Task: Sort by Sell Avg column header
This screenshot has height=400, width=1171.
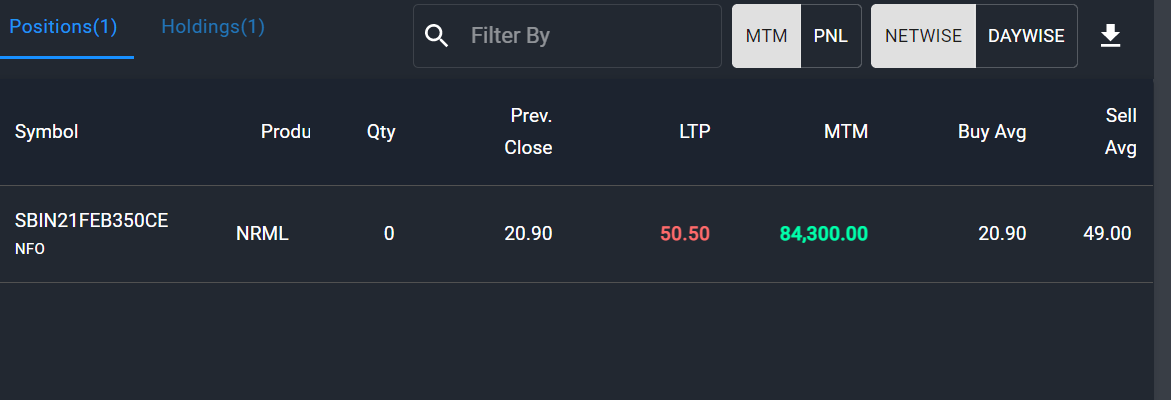Action: click(1120, 132)
